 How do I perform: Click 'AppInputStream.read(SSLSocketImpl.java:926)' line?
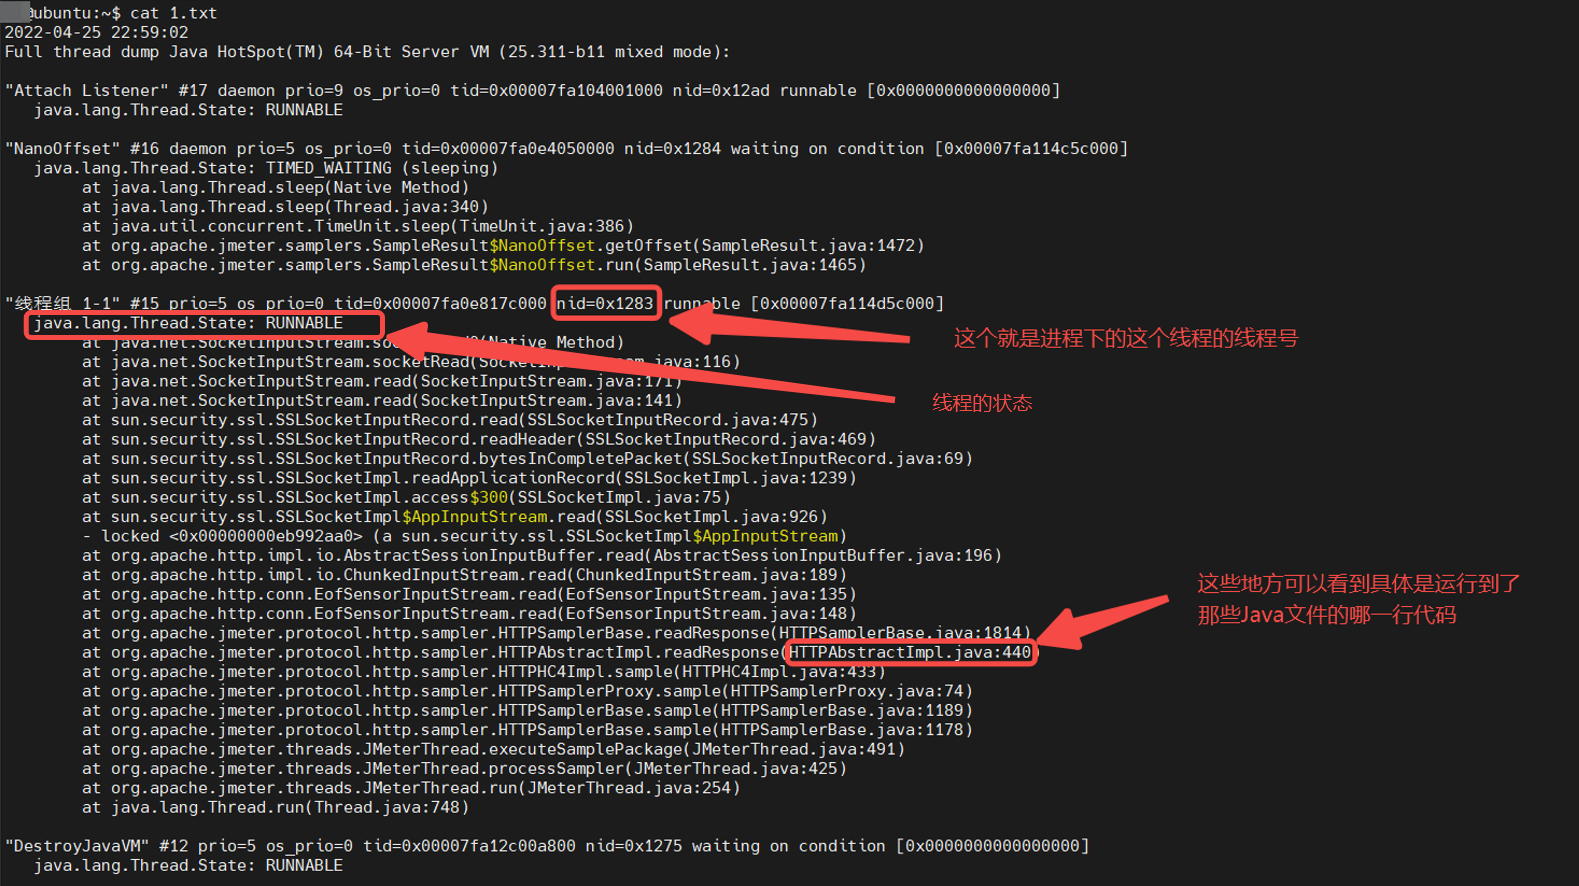click(x=455, y=517)
